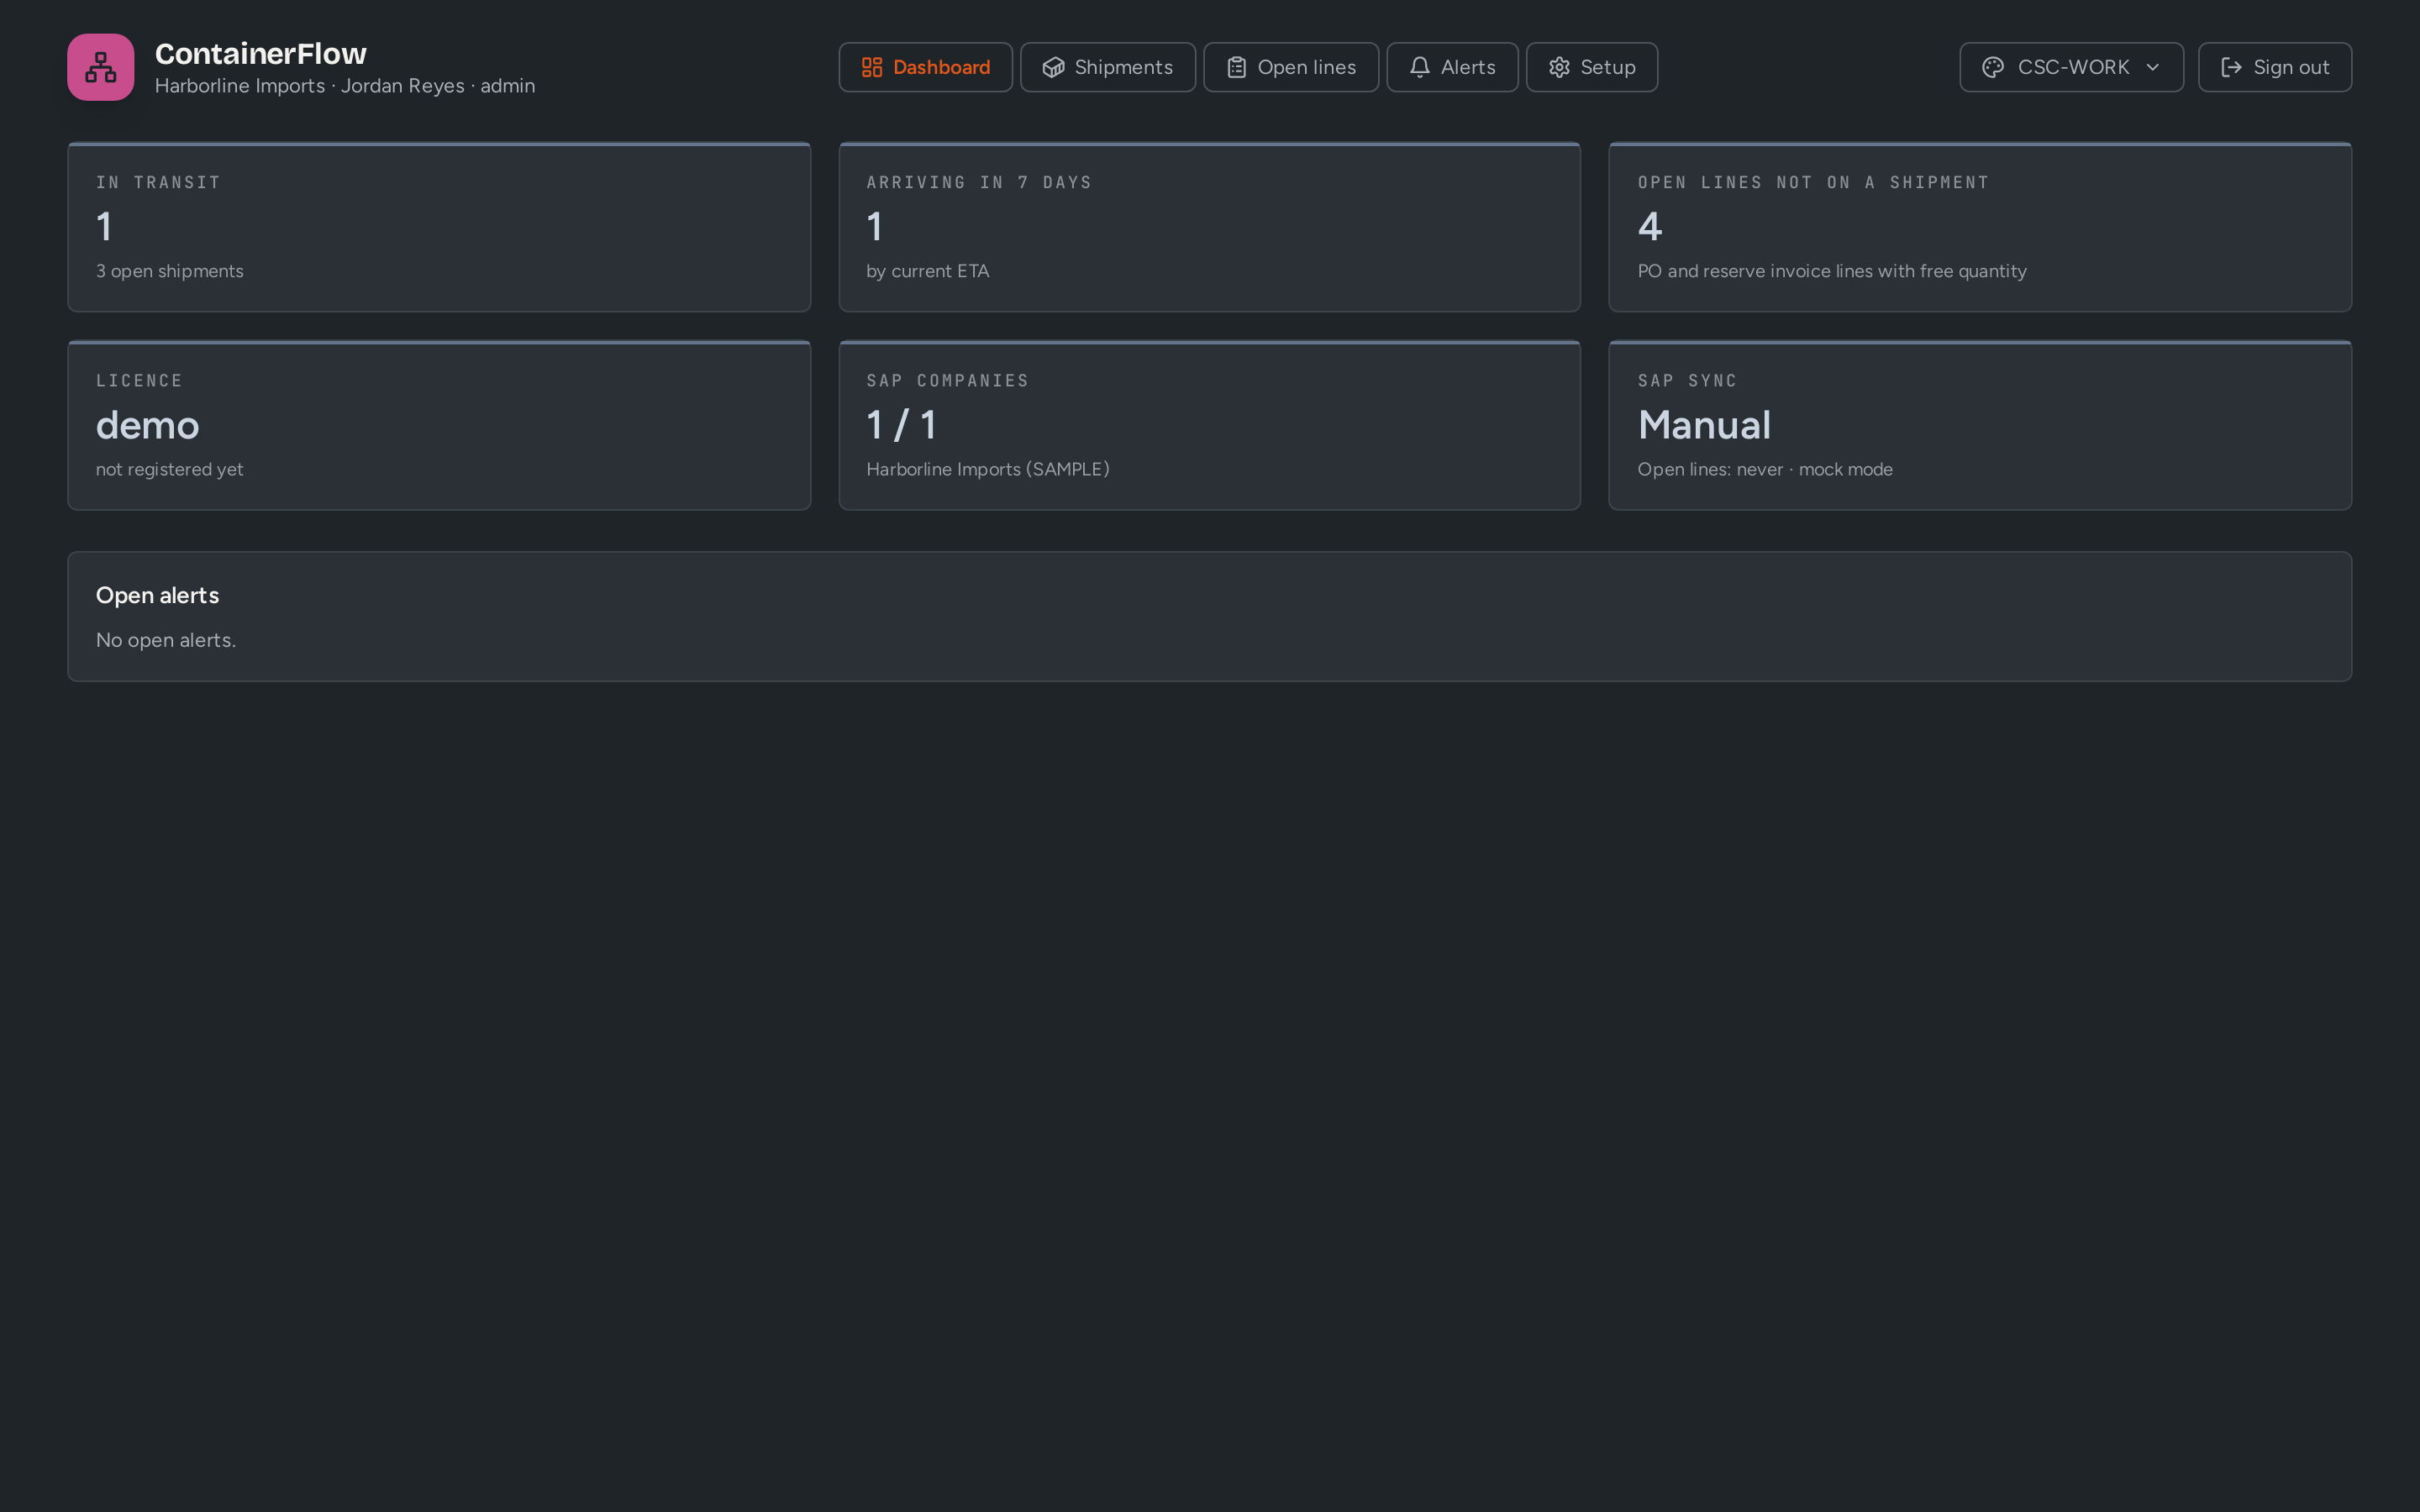The image size is (2420, 1512).
Task: Click the Setup gear icon
Action: pyautogui.click(x=1559, y=67)
